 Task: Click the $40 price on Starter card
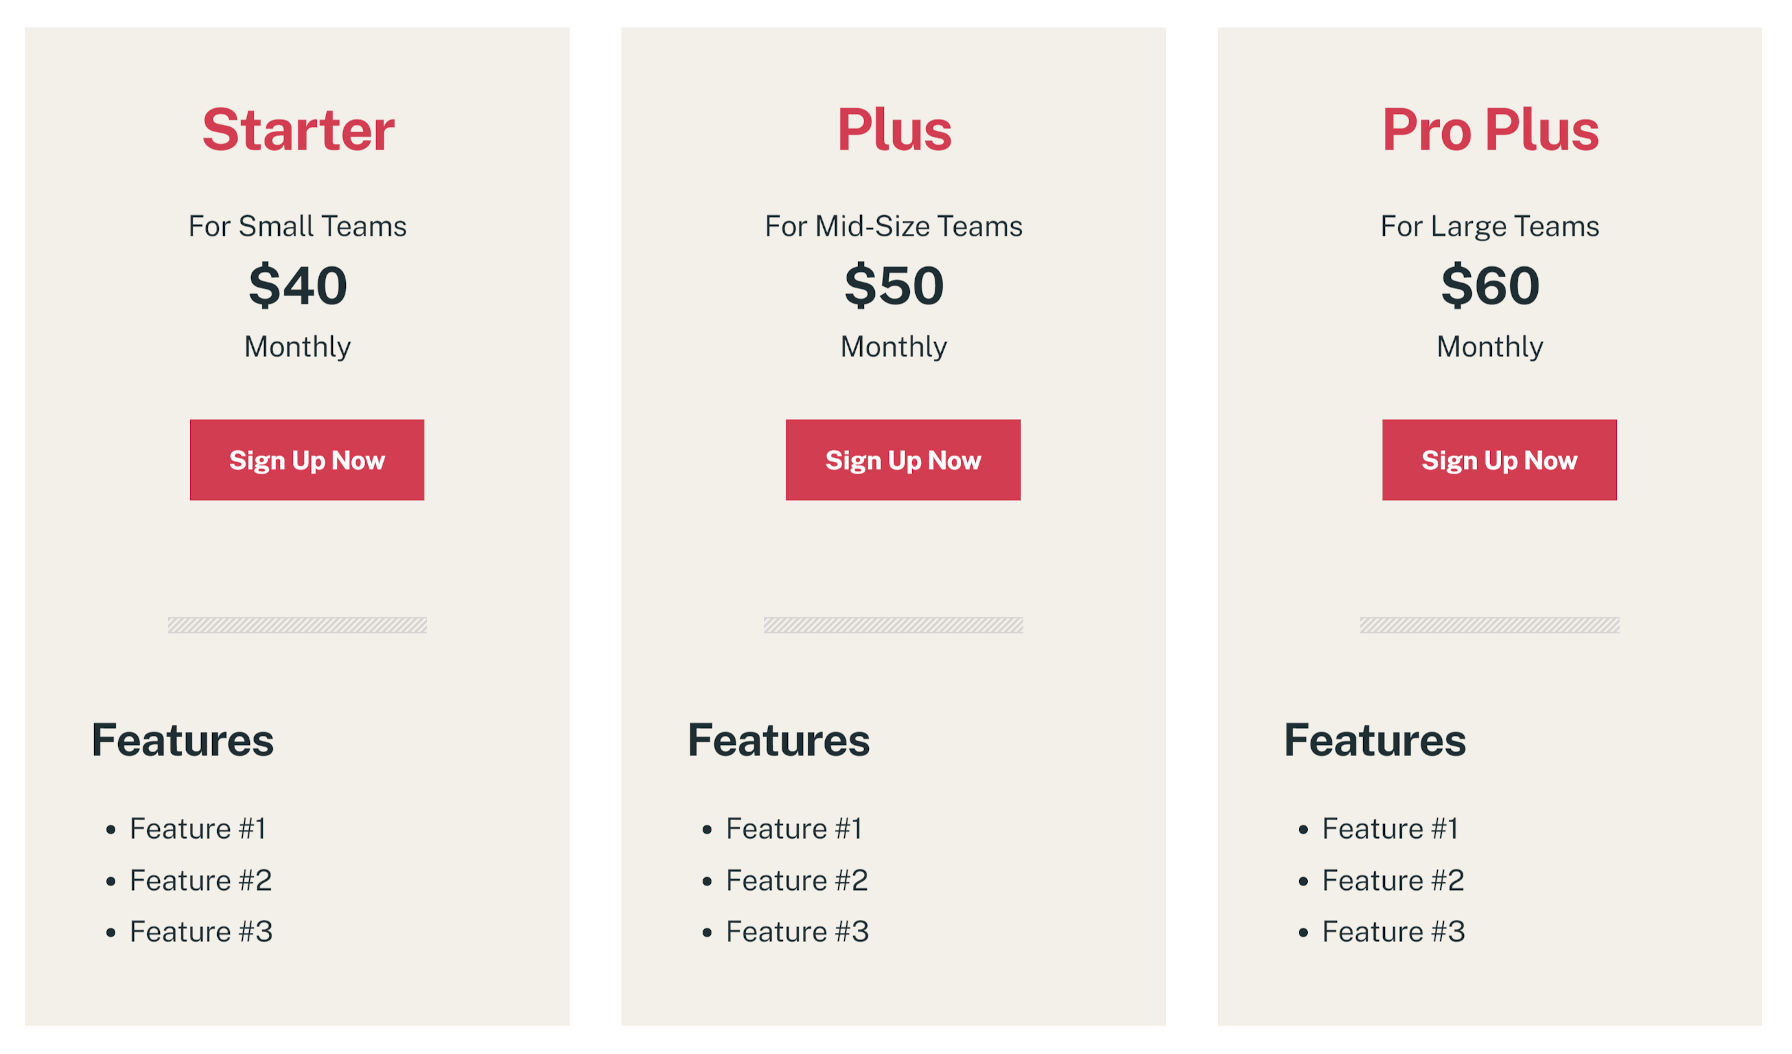click(298, 286)
